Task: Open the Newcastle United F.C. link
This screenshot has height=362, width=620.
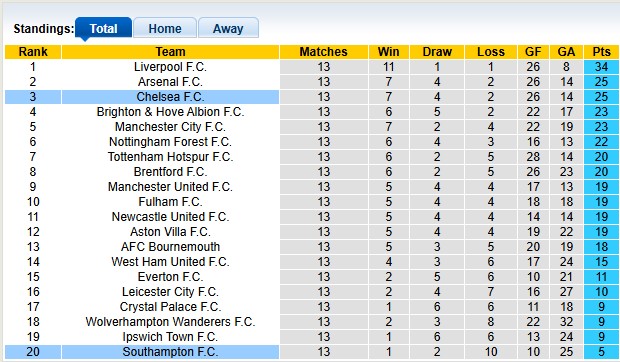Action: [x=170, y=217]
